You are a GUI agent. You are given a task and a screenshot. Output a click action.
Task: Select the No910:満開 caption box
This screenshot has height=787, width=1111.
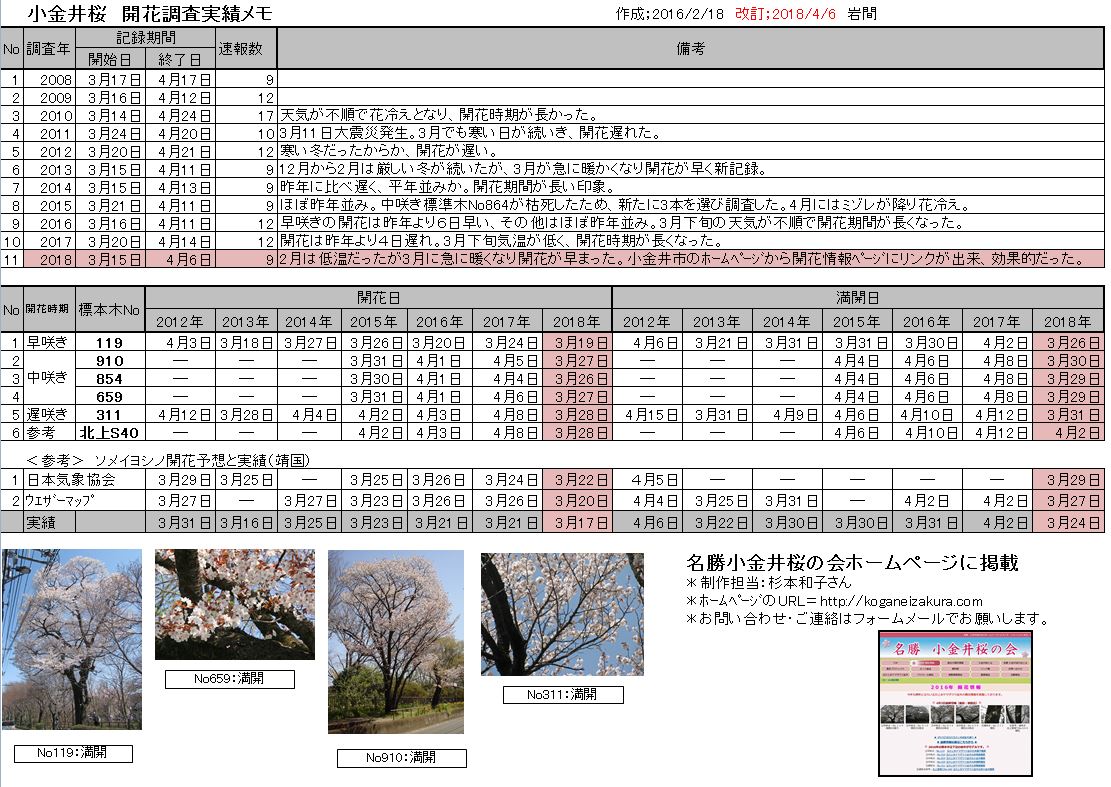click(401, 758)
